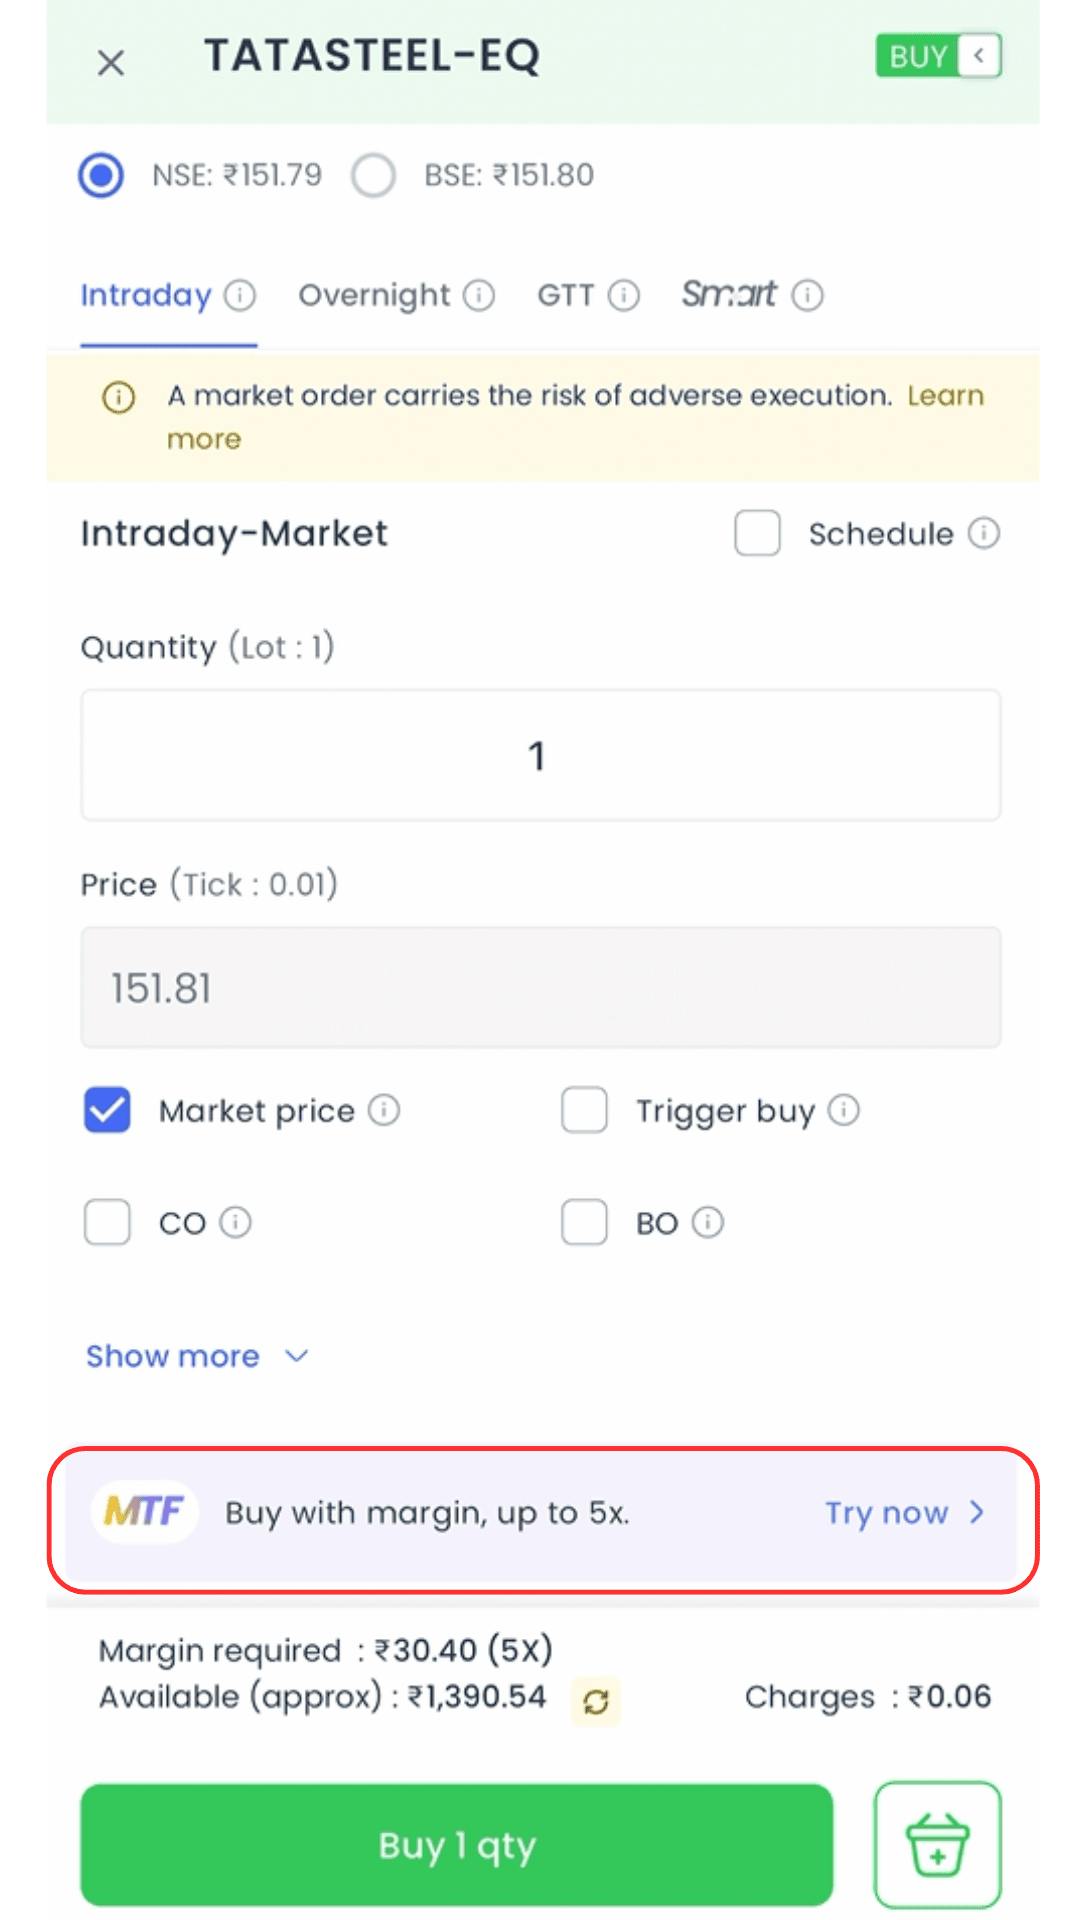Select the BSE price radio button
This screenshot has height=1920, width=1080.
point(374,174)
